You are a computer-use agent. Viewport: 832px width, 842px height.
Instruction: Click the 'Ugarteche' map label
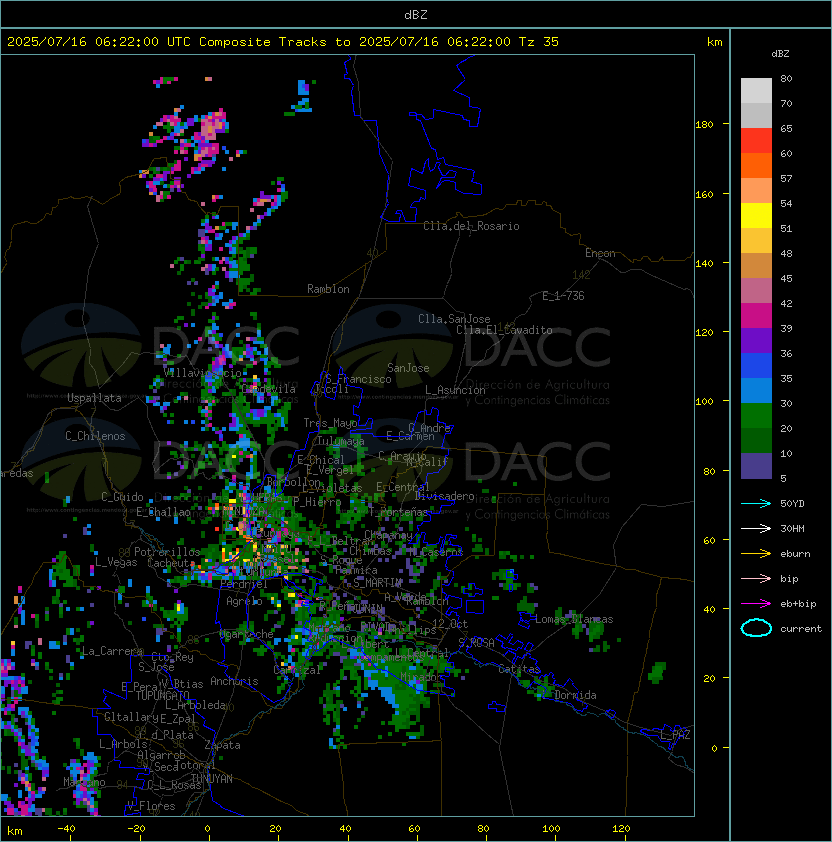coord(247,634)
